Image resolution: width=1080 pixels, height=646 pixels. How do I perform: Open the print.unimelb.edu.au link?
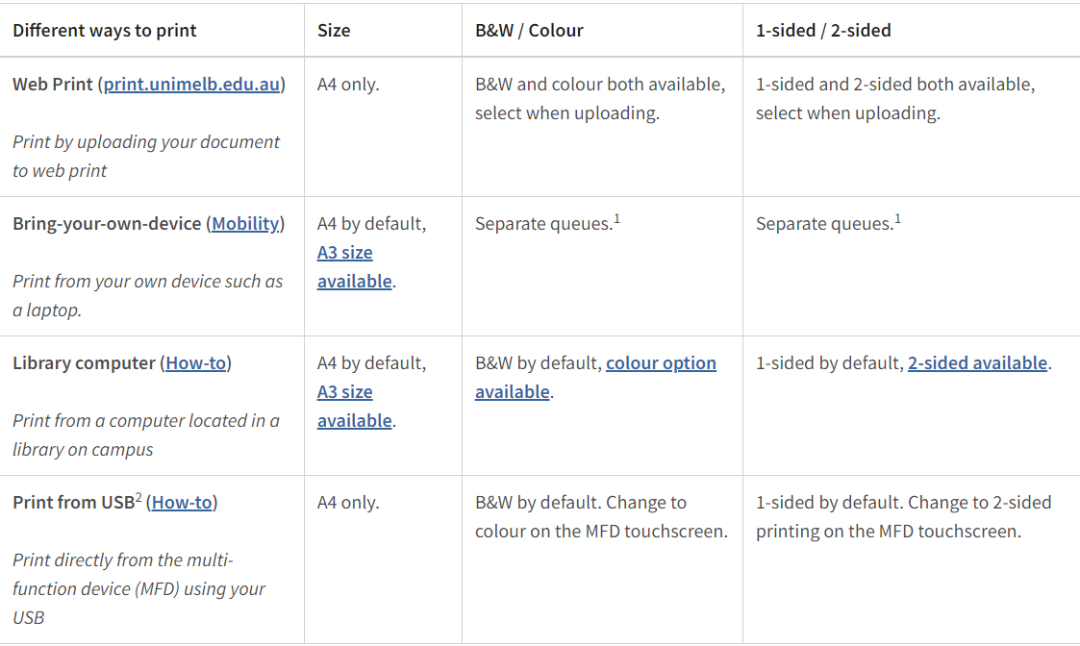[191, 84]
